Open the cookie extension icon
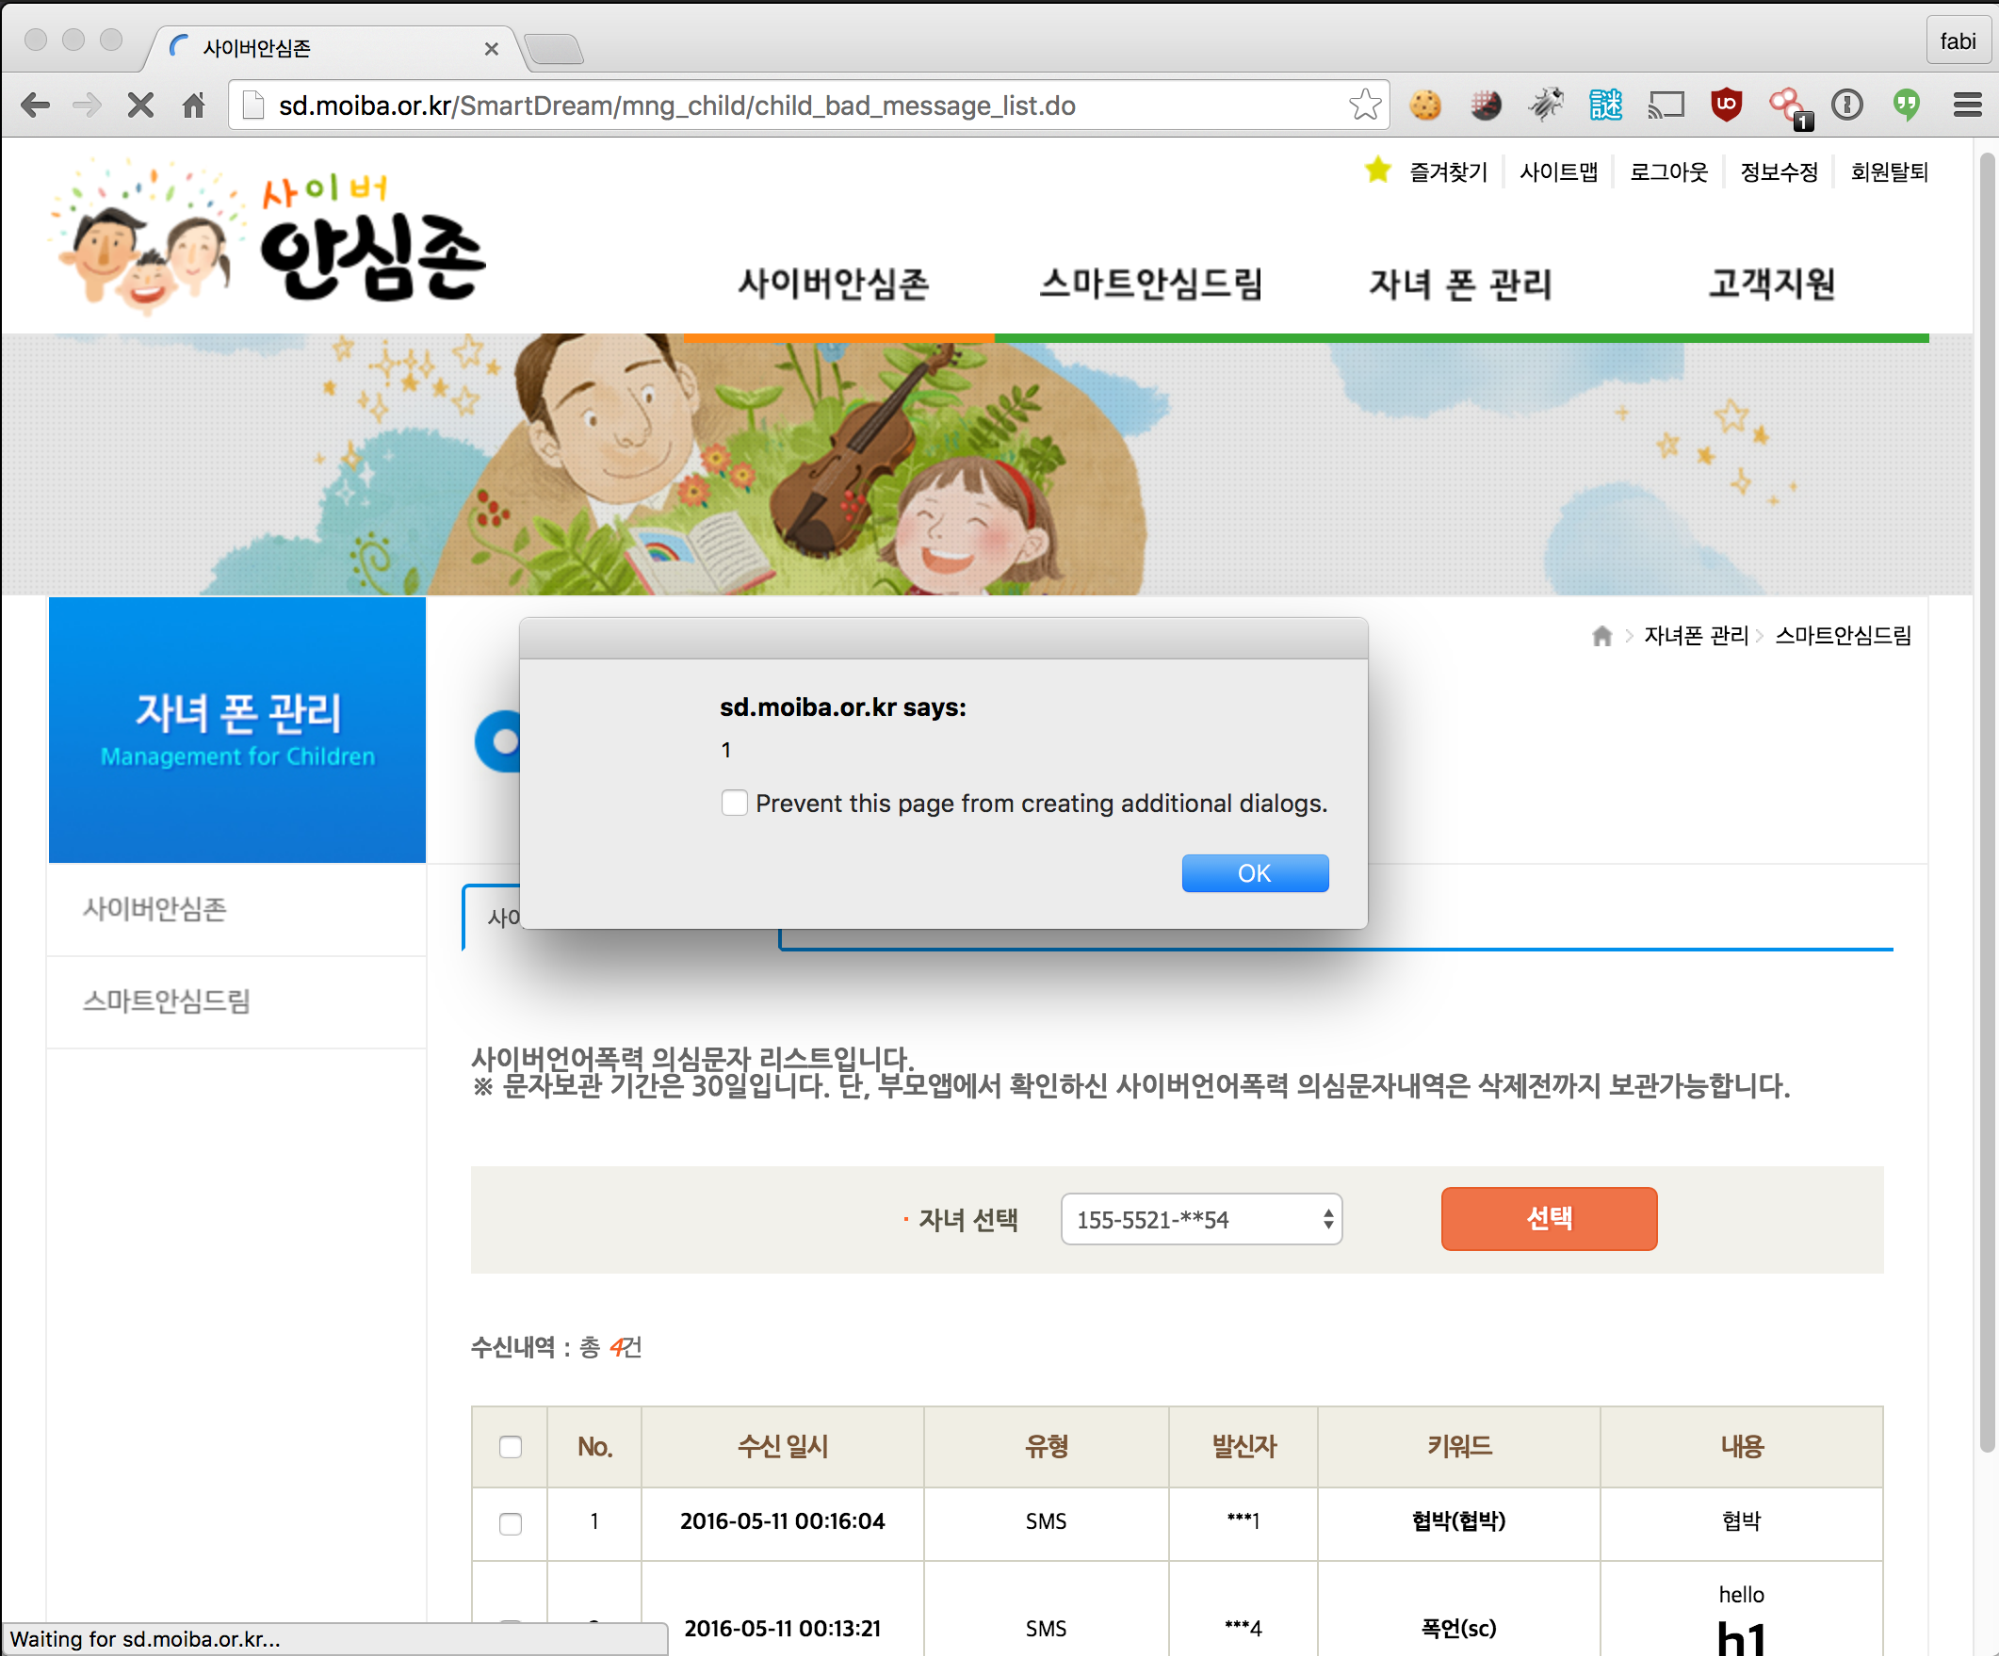Image resolution: width=1999 pixels, height=1657 pixels. point(1425,105)
